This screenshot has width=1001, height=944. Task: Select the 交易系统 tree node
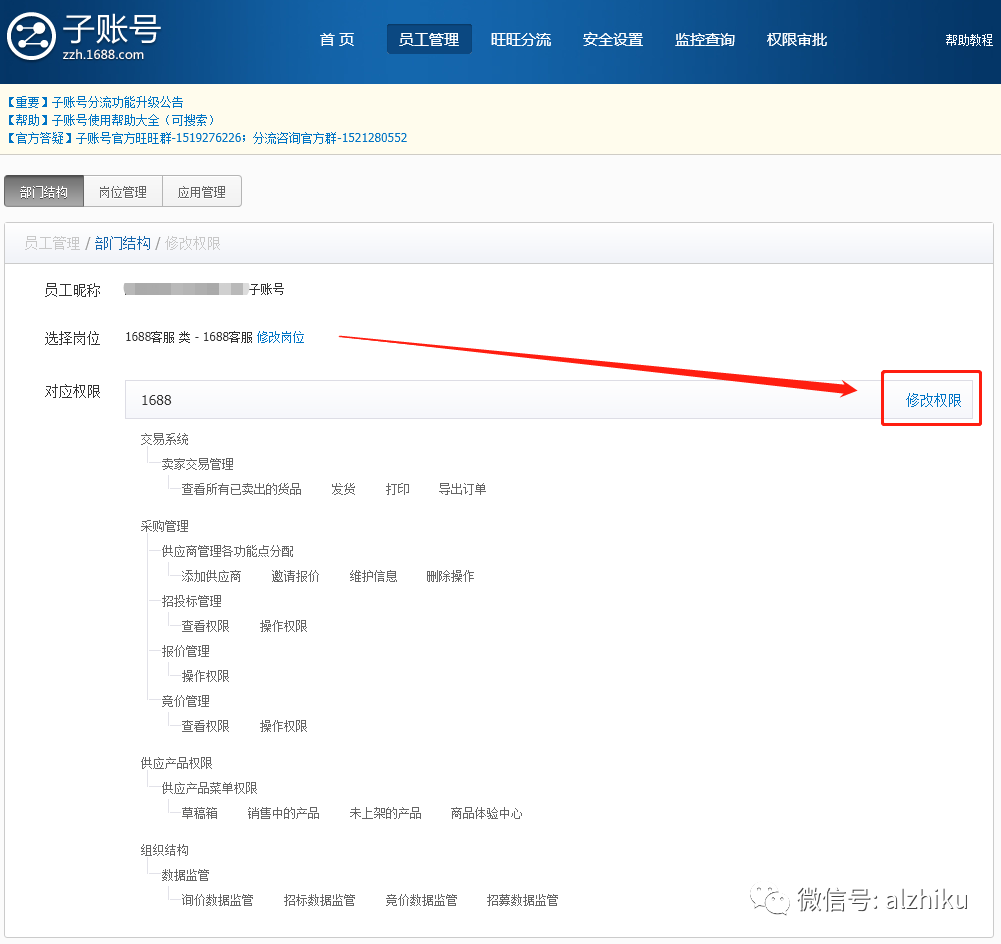click(x=165, y=439)
